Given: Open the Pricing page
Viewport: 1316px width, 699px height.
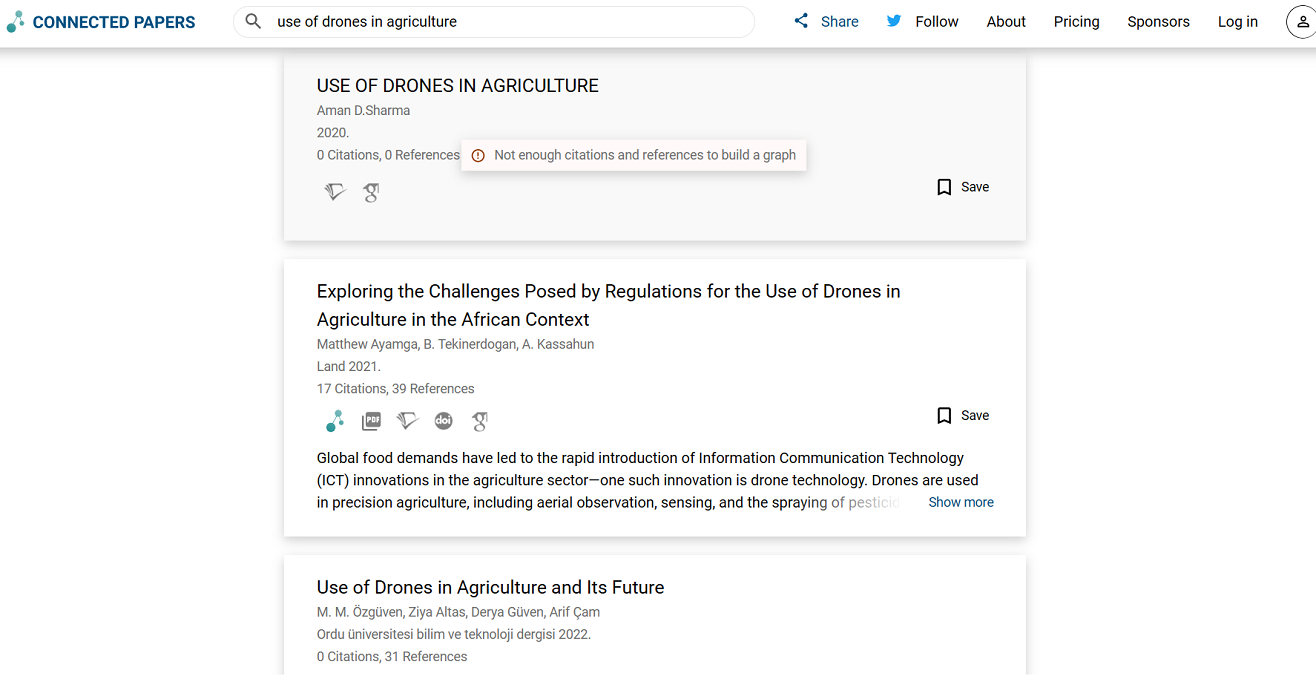Looking at the screenshot, I should pyautogui.click(x=1076, y=21).
